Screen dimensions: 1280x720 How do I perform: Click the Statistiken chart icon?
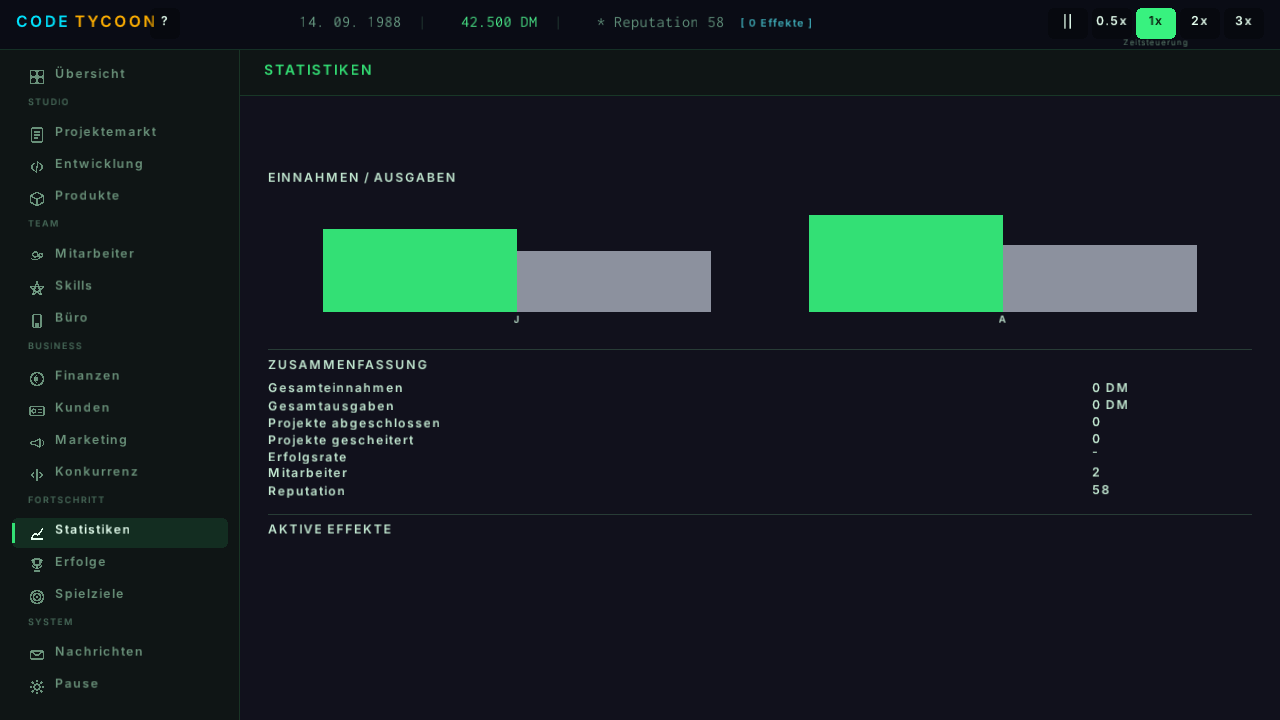point(37,534)
